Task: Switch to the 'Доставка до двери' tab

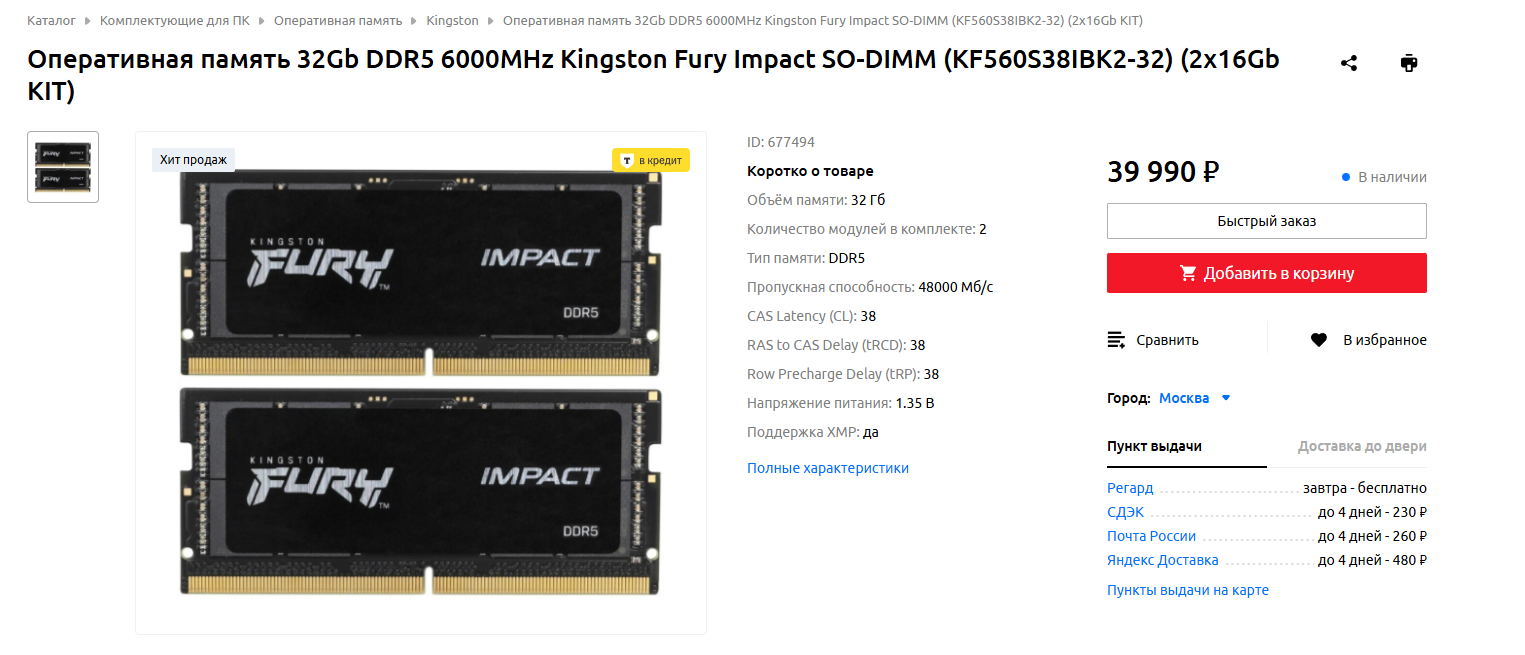Action: [1362, 447]
